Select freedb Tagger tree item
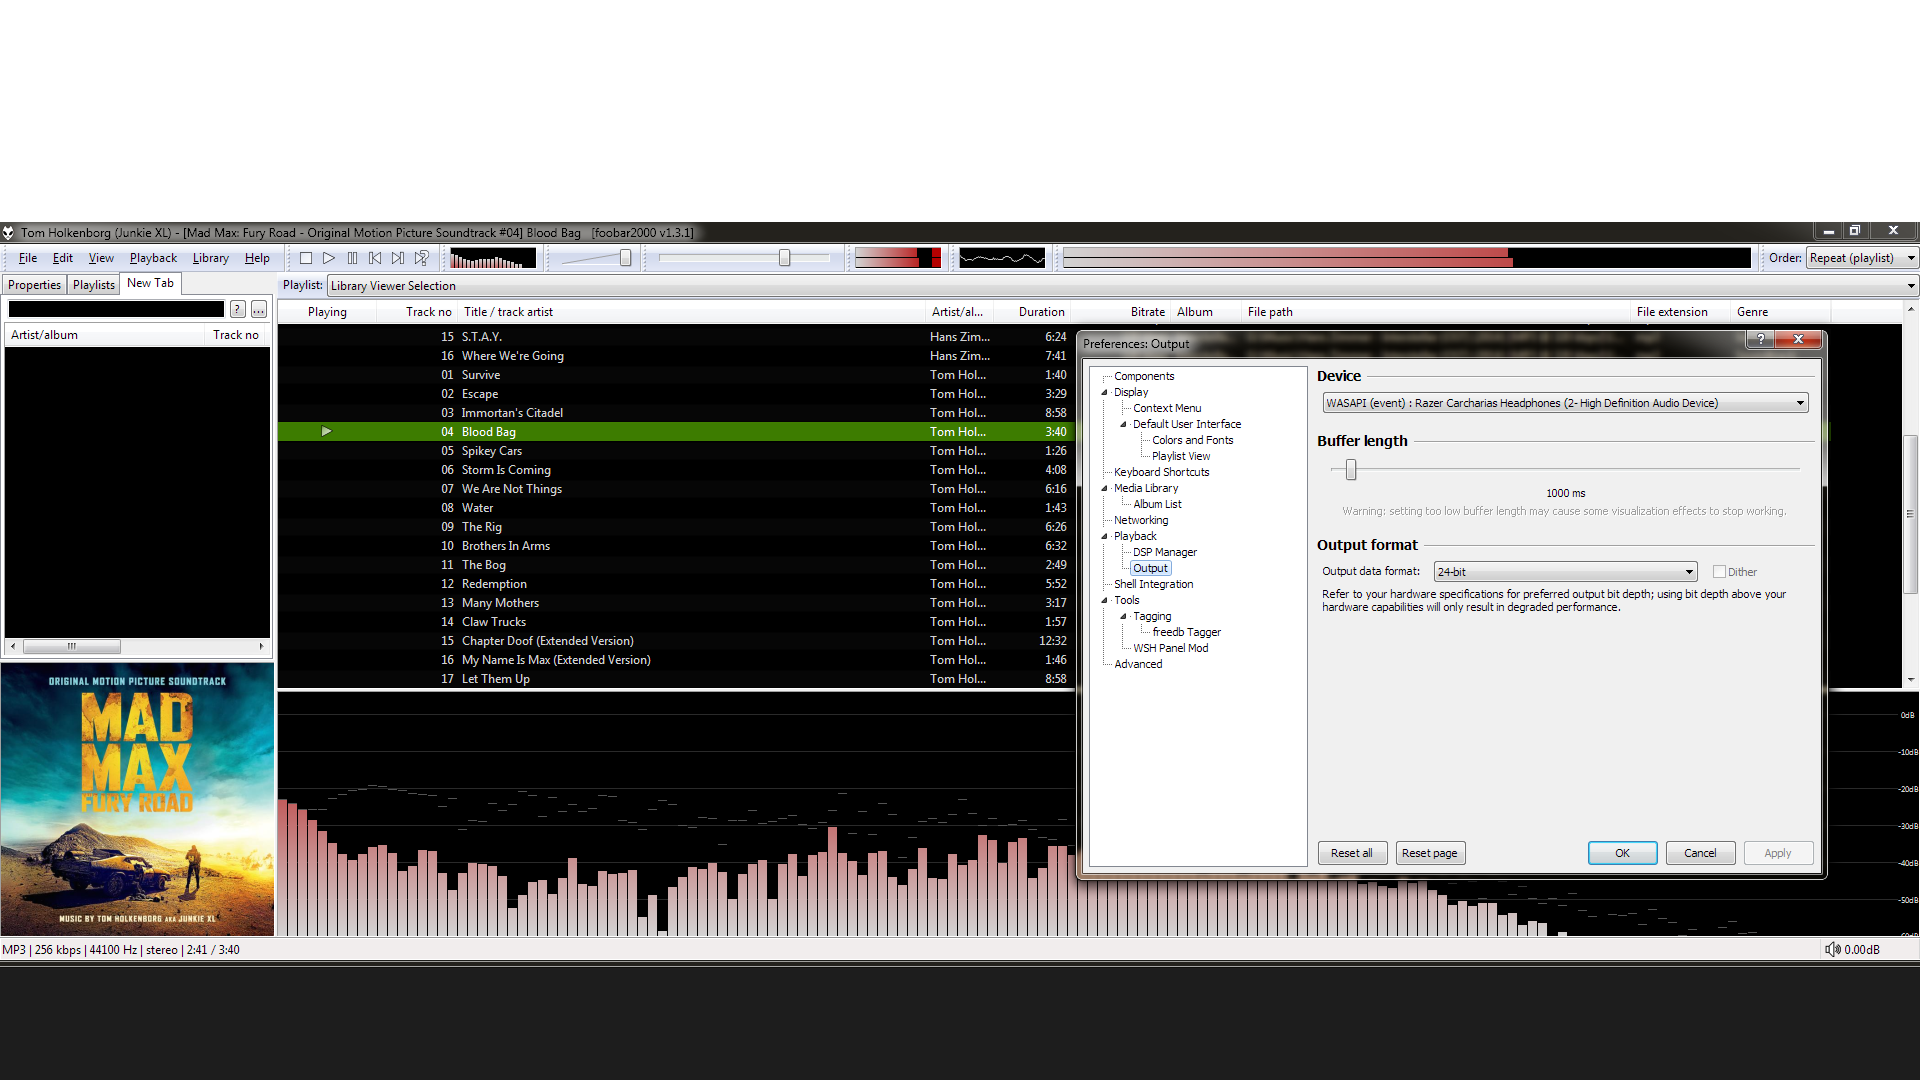The height and width of the screenshot is (1080, 1920). 1186,632
